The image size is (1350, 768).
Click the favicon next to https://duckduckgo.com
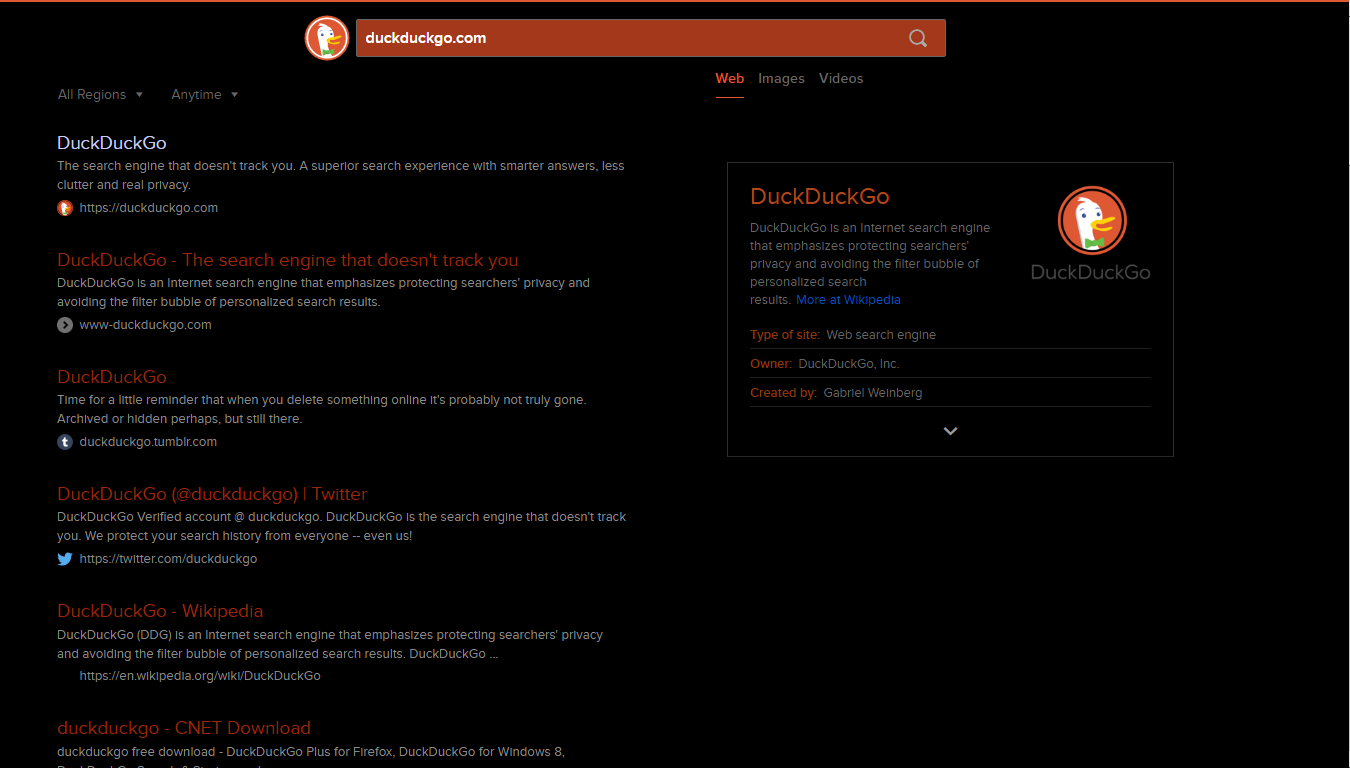coord(65,208)
